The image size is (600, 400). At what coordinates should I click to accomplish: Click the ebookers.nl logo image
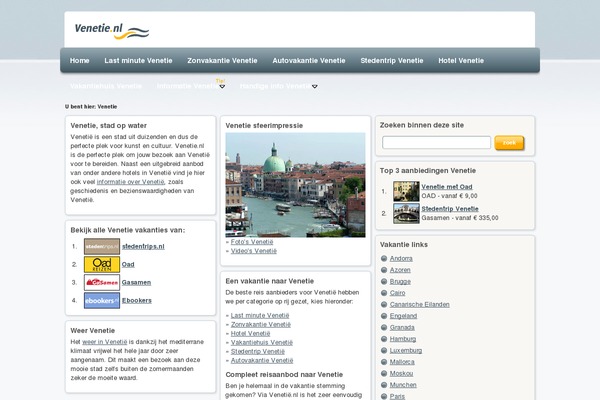[102, 300]
